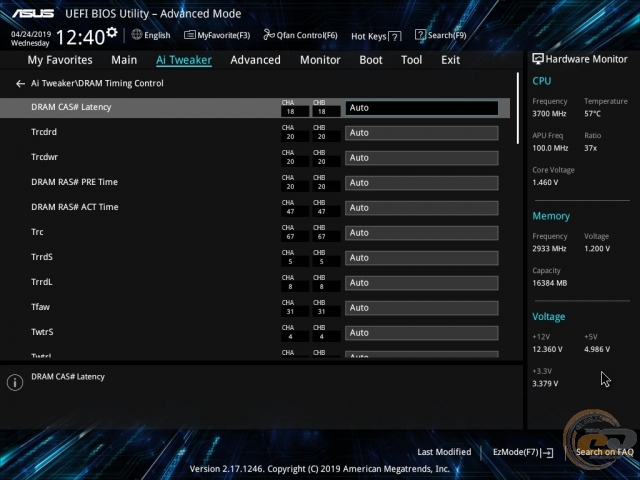Viewport: 640px width, 480px height.
Task: Click the EzMode(F7) exit arrow icon
Action: click(548, 452)
